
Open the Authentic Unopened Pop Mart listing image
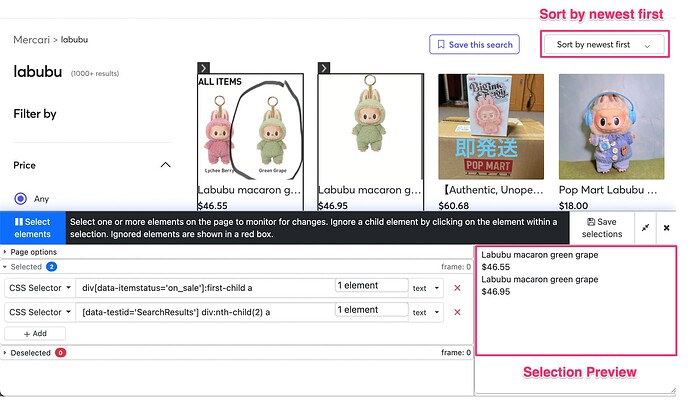pos(491,127)
